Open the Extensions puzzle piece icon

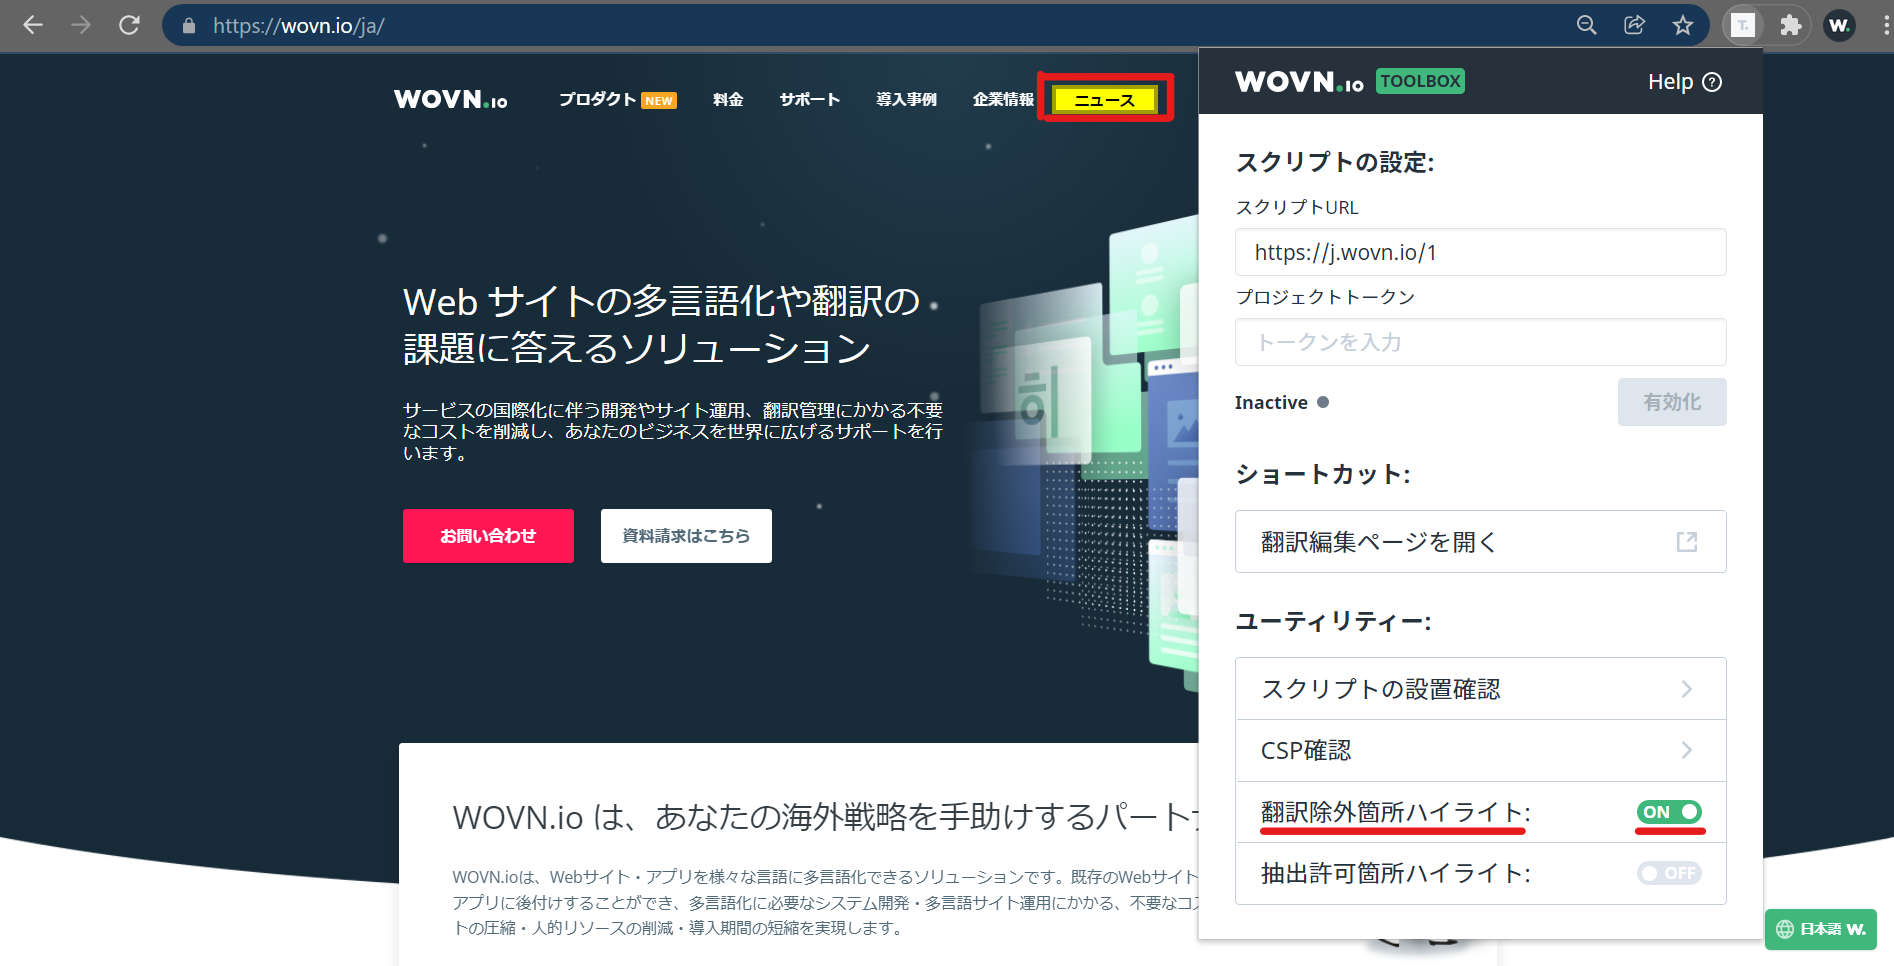(1790, 25)
